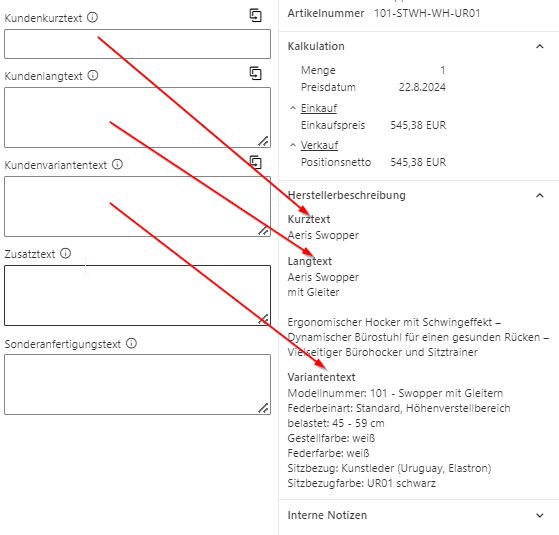Click the Kundenvariantentext info icon
The width and height of the screenshot is (559, 535).
[117, 164]
